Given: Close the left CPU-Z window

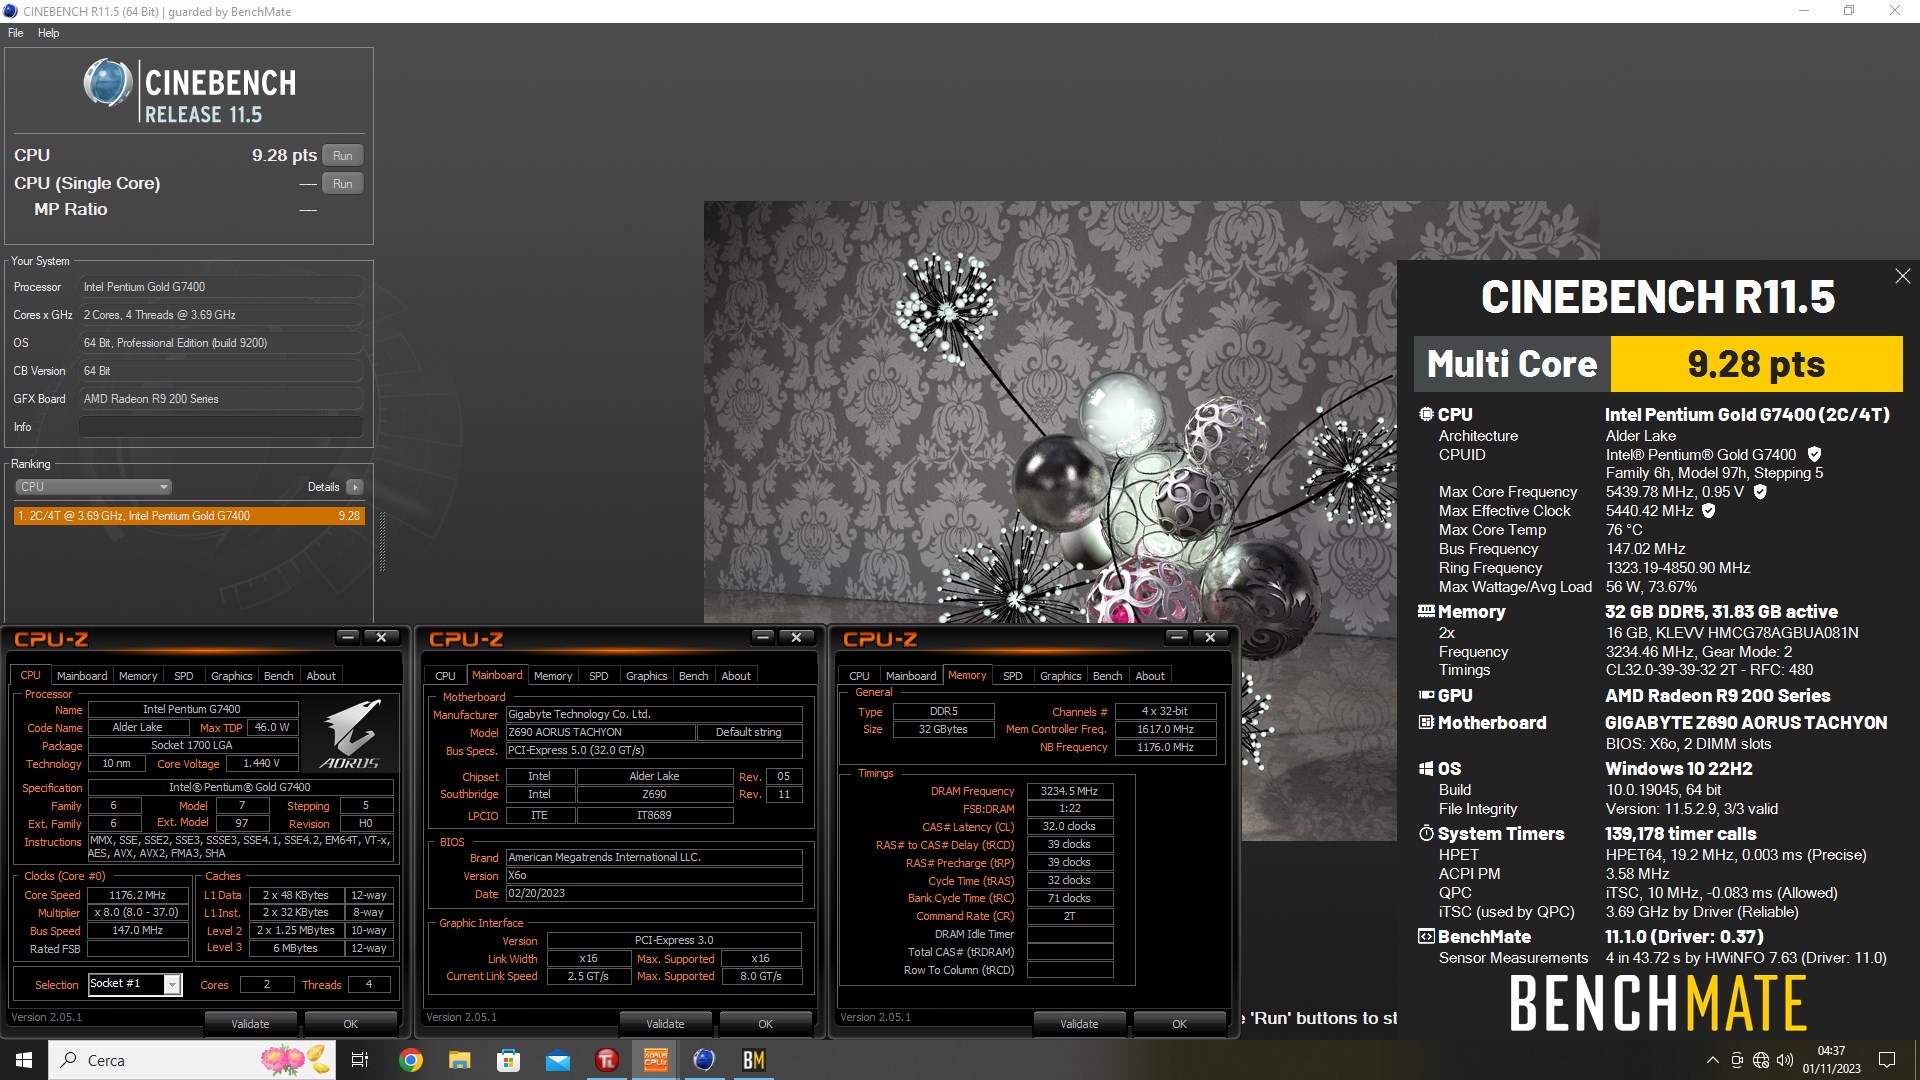Looking at the screenshot, I should (x=381, y=637).
